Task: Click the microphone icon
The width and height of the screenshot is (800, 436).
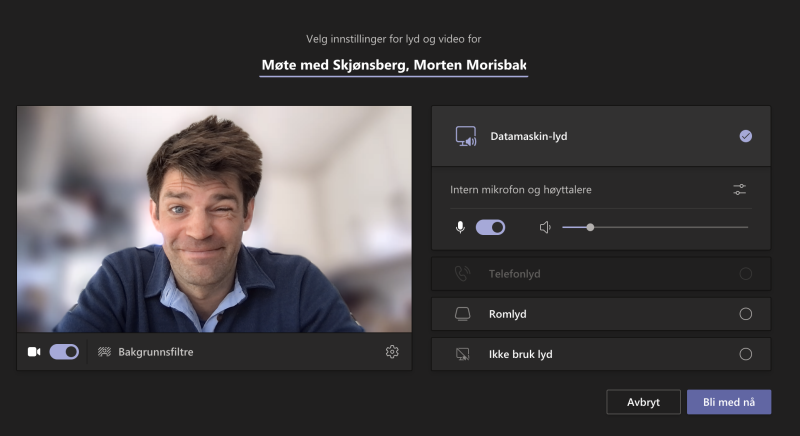Action: pyautogui.click(x=460, y=227)
